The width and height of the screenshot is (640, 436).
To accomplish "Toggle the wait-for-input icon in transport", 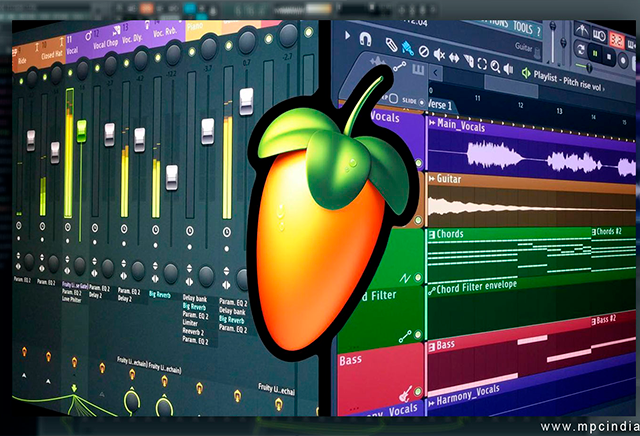I will [x=599, y=36].
